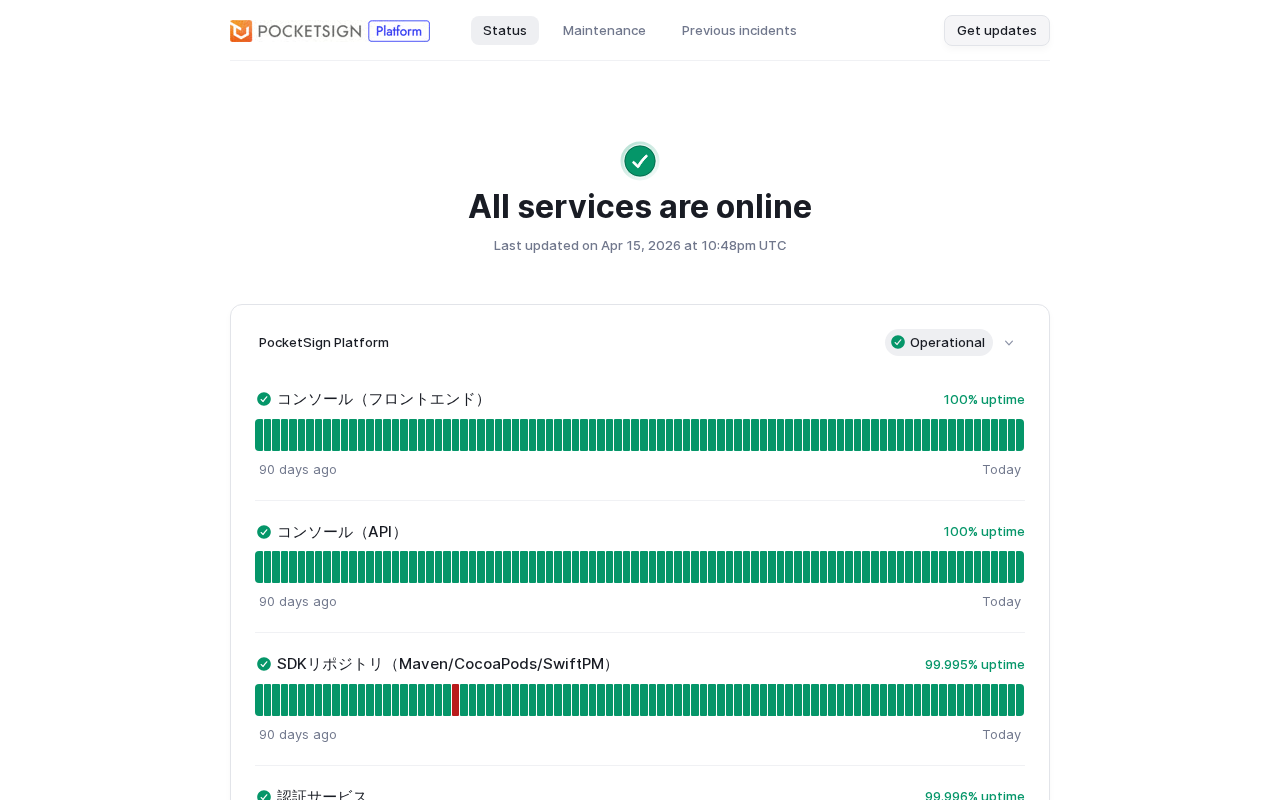
Task: Expand the Operational status pill
Action: click(939, 342)
